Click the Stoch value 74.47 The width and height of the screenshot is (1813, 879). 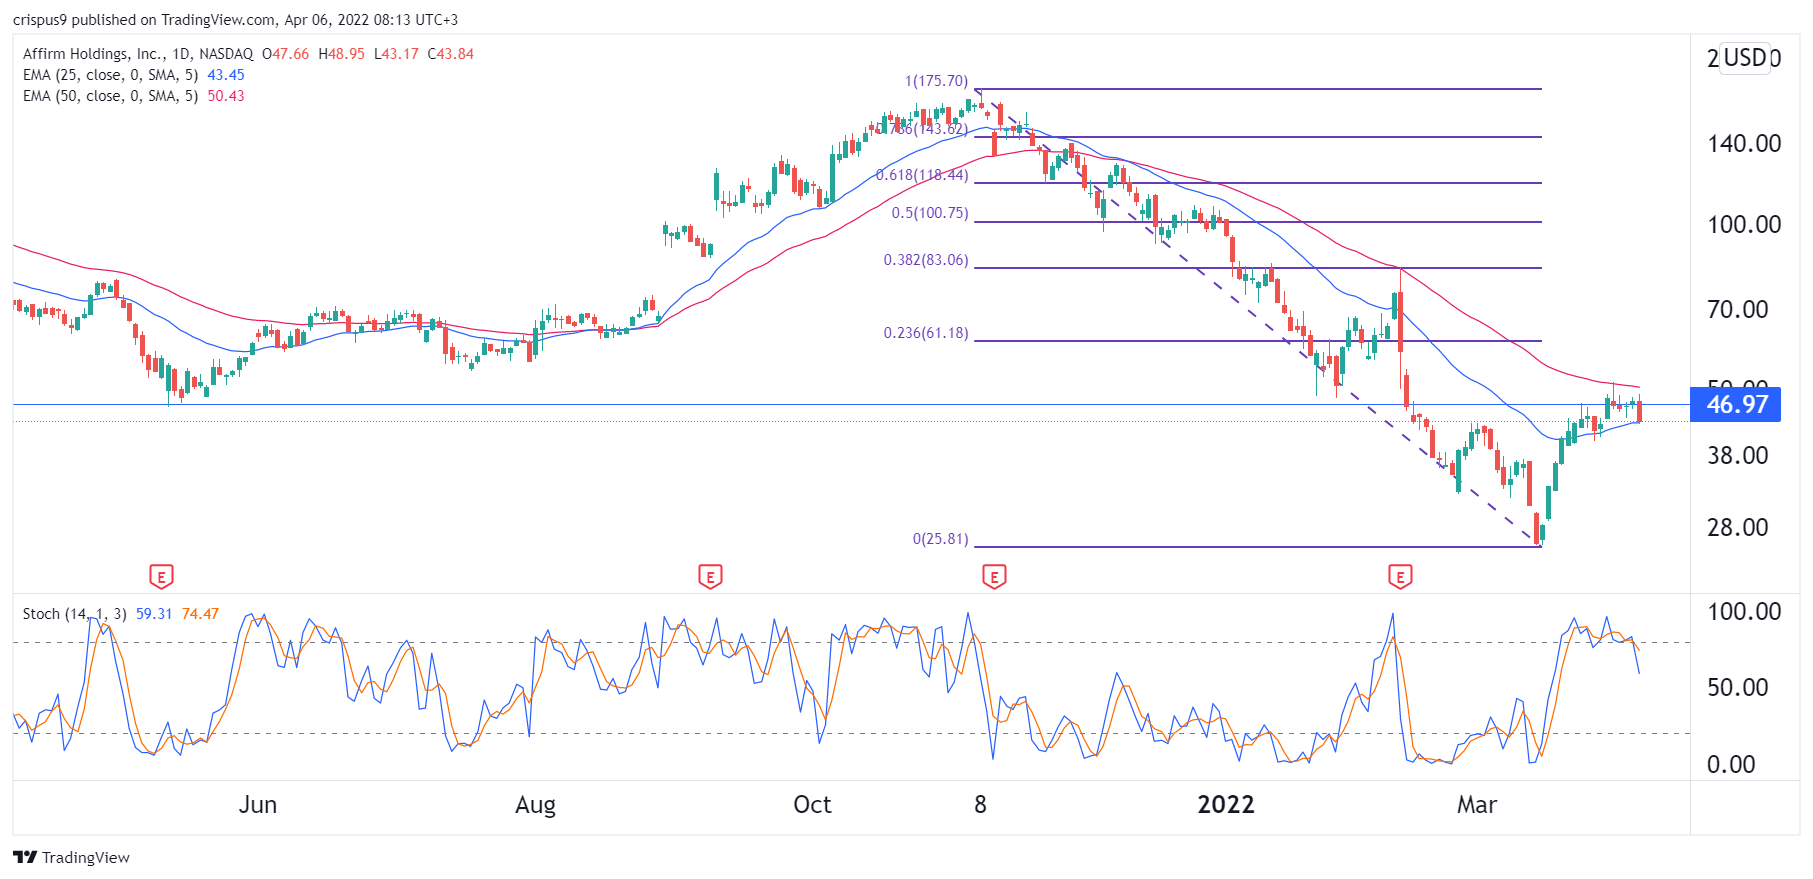[200, 614]
